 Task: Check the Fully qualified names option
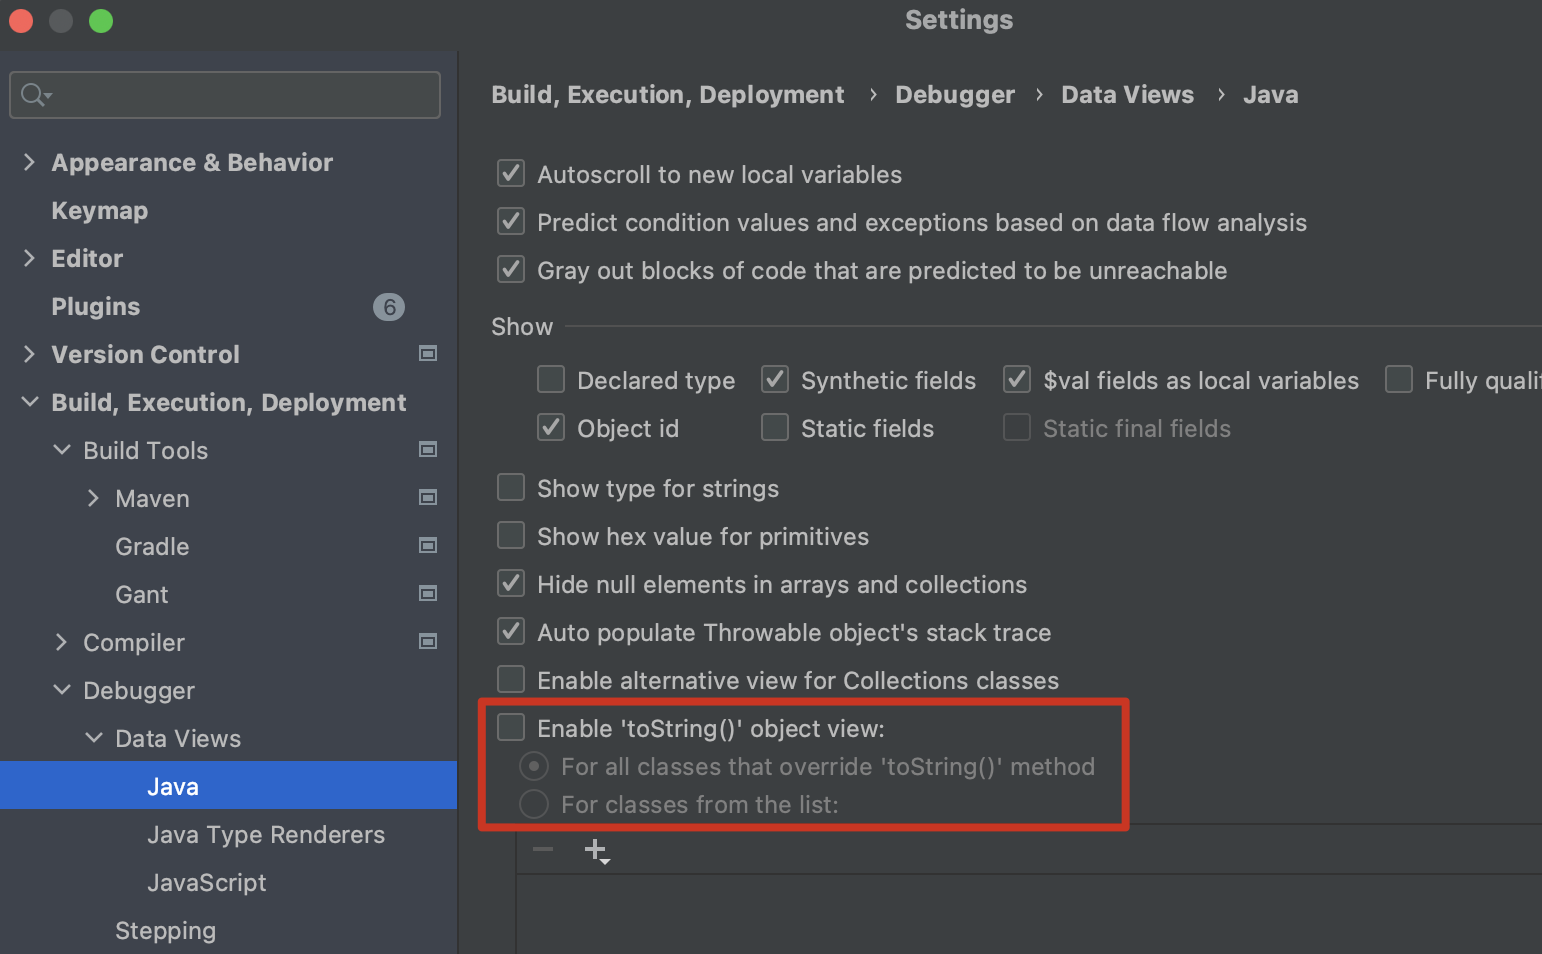click(1399, 379)
